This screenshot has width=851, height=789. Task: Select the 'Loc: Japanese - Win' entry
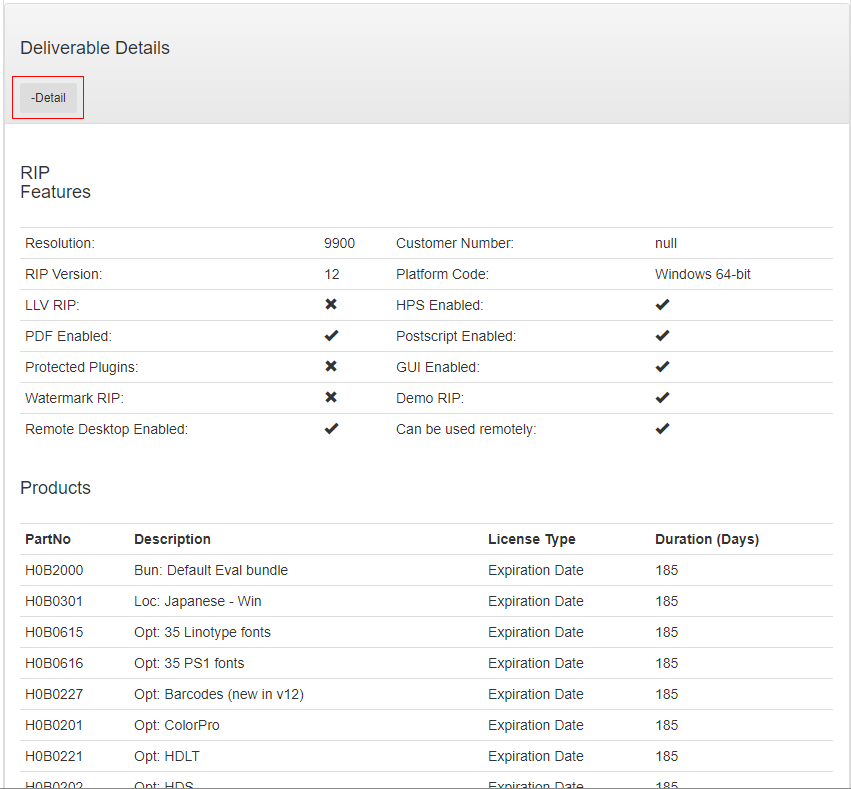(197, 601)
